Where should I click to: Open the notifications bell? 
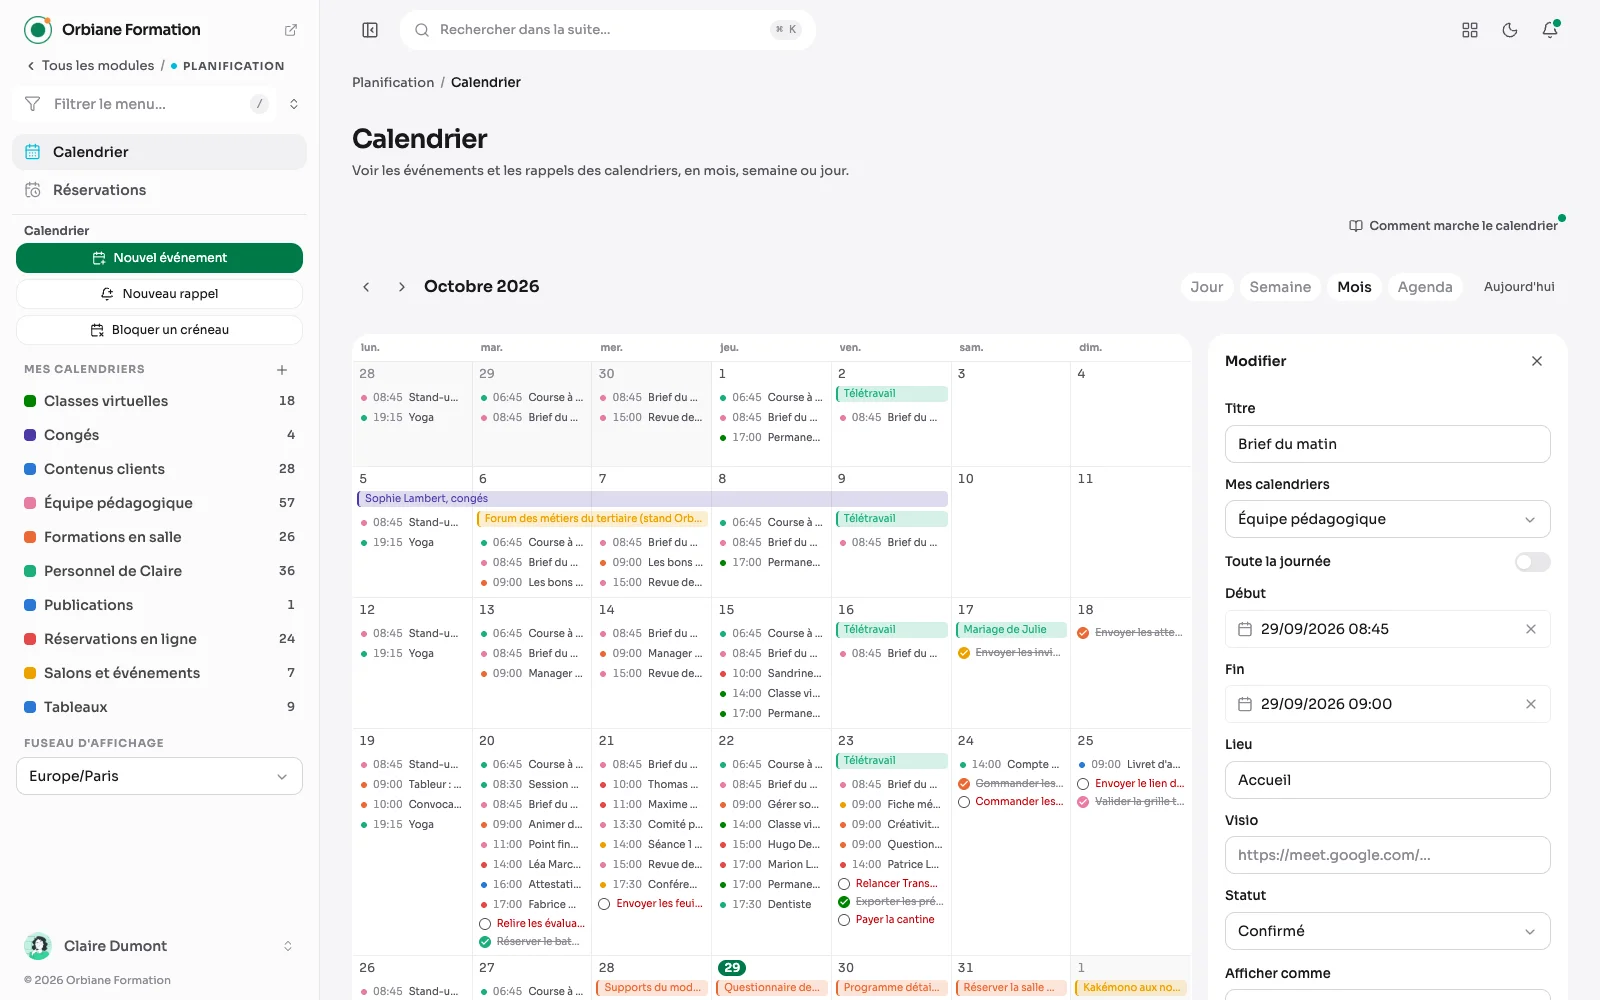click(1550, 30)
